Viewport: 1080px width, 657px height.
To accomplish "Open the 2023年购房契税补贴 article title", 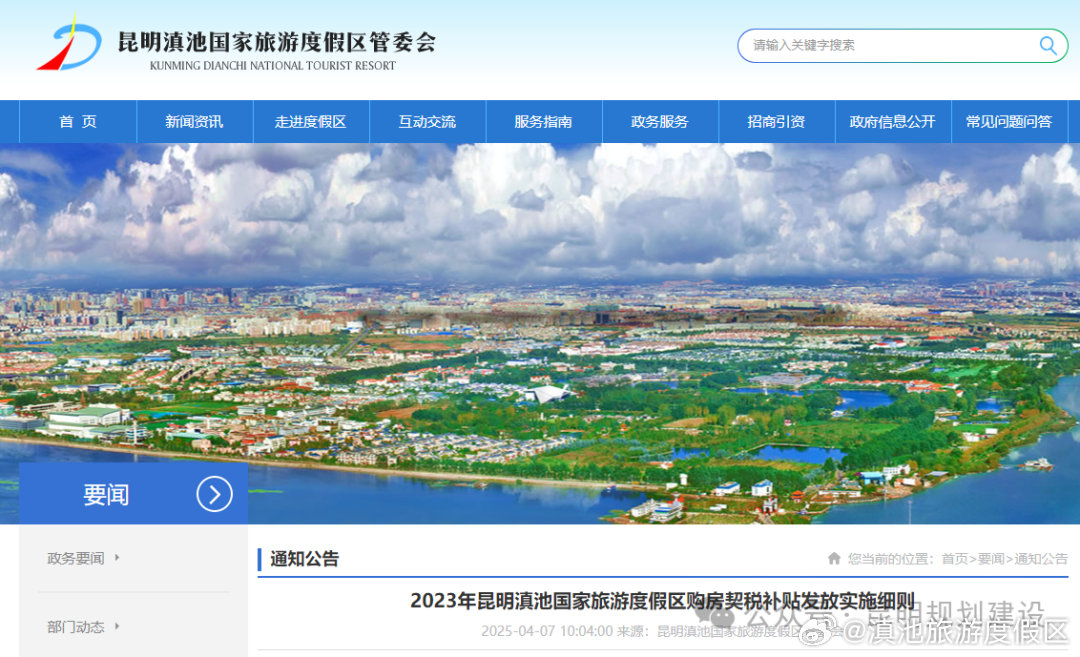I will point(662,601).
